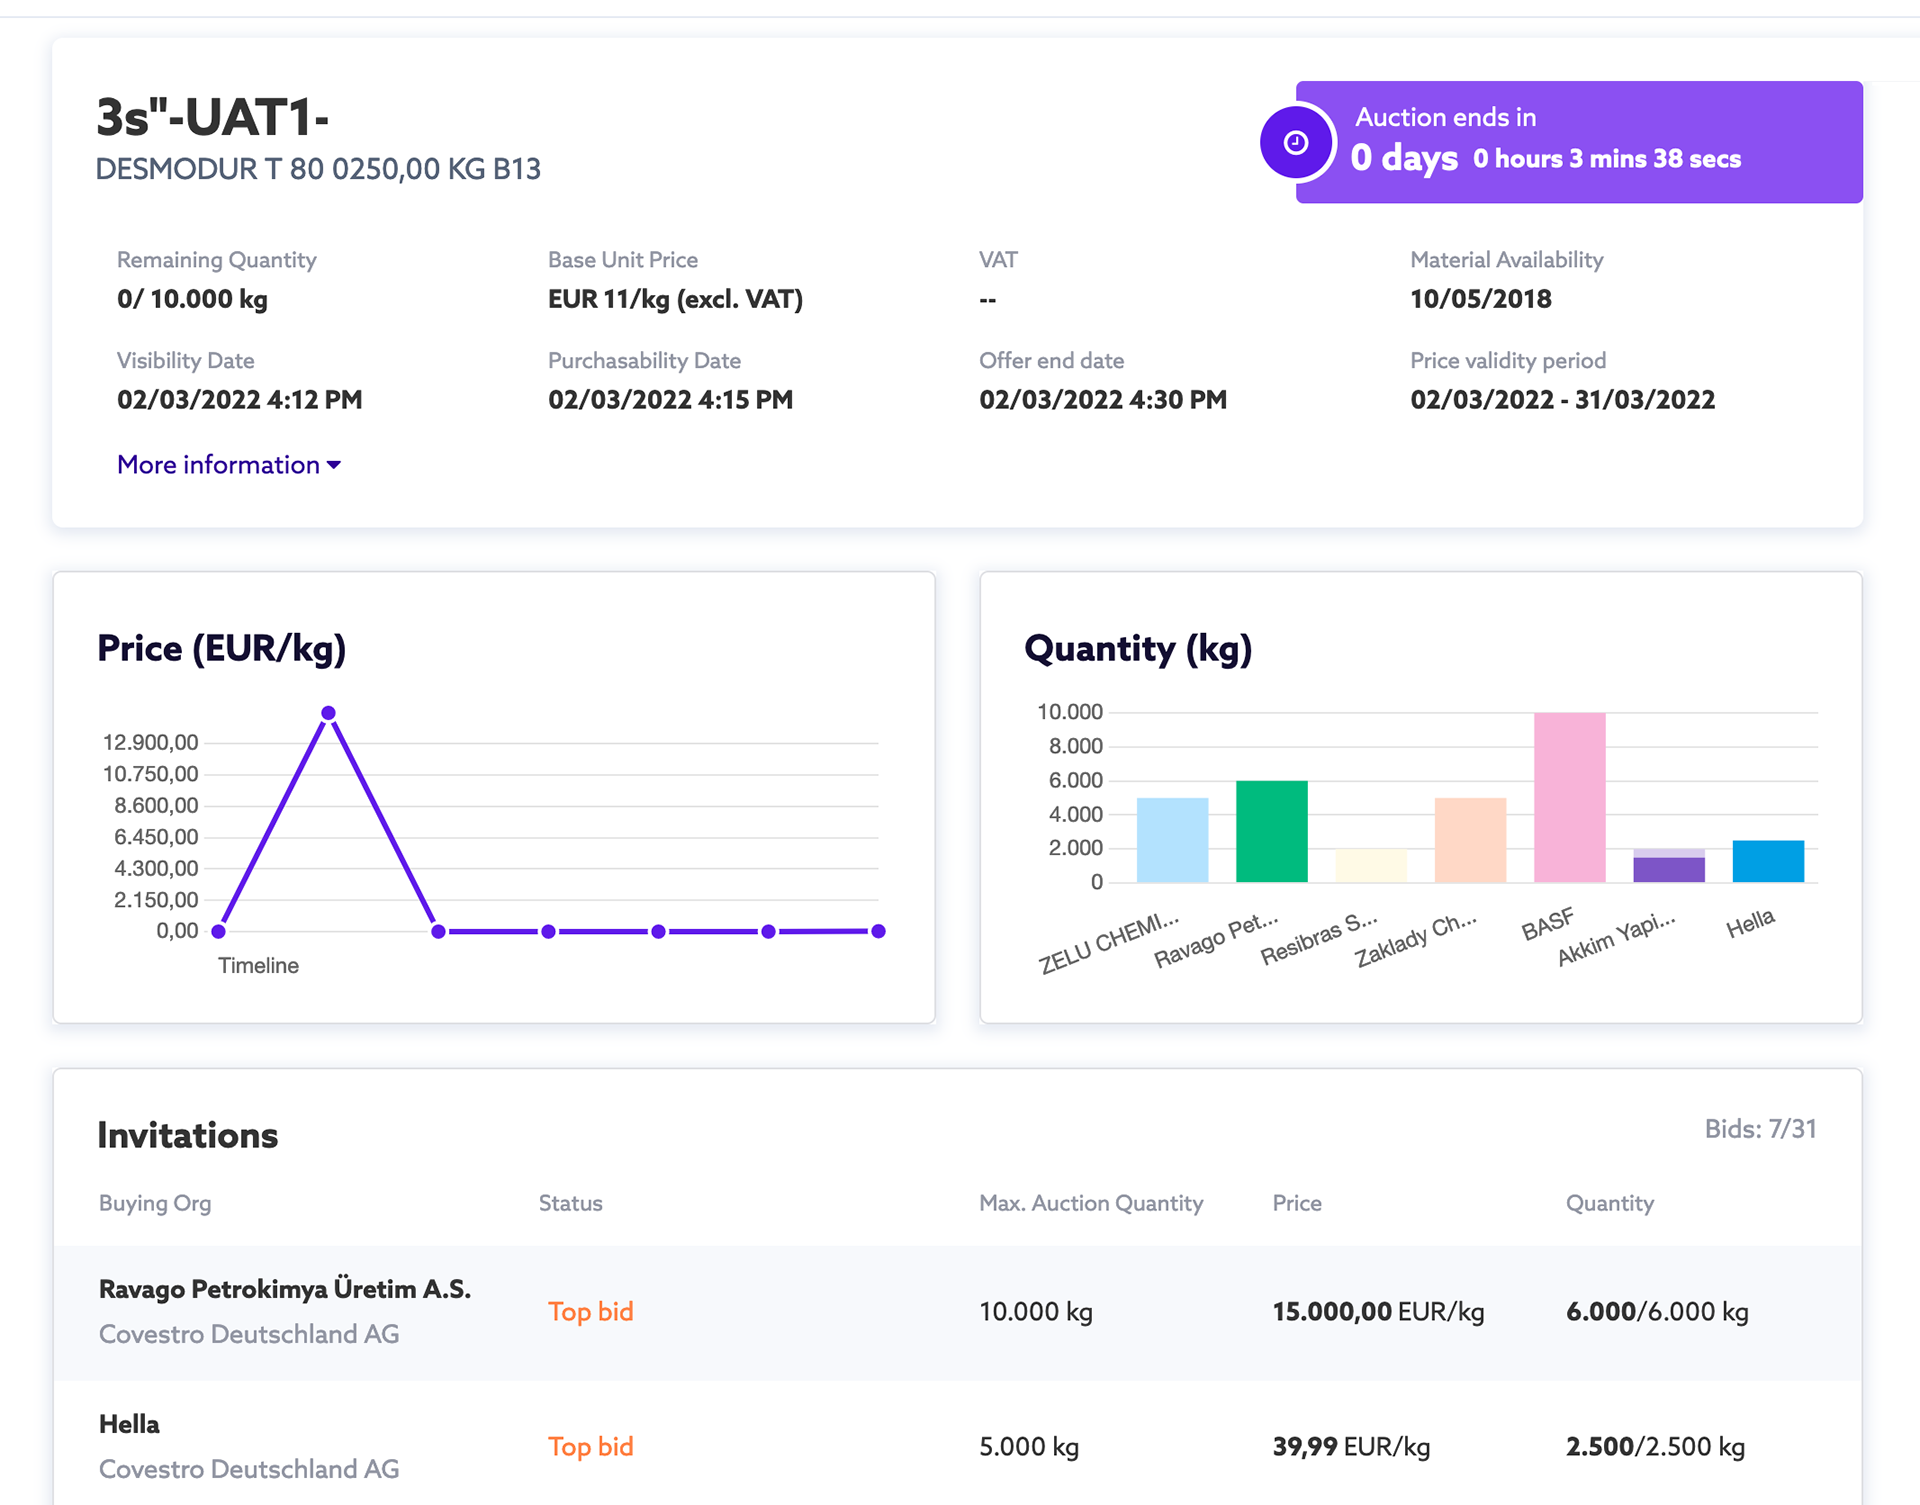Click the green Ravago Pet quantity bar
The image size is (1920, 1505).
point(1271,831)
